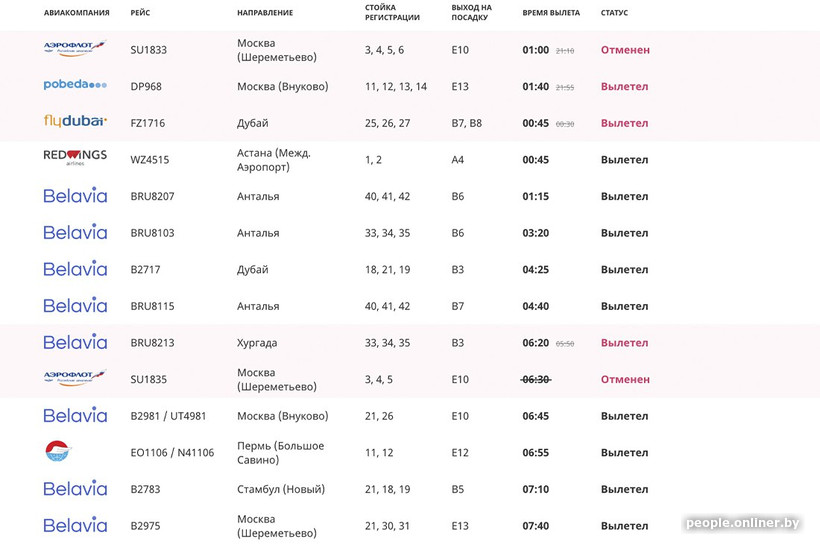Select flight number WZ4515 to Astana
The width and height of the screenshot is (820, 544).
(150, 160)
